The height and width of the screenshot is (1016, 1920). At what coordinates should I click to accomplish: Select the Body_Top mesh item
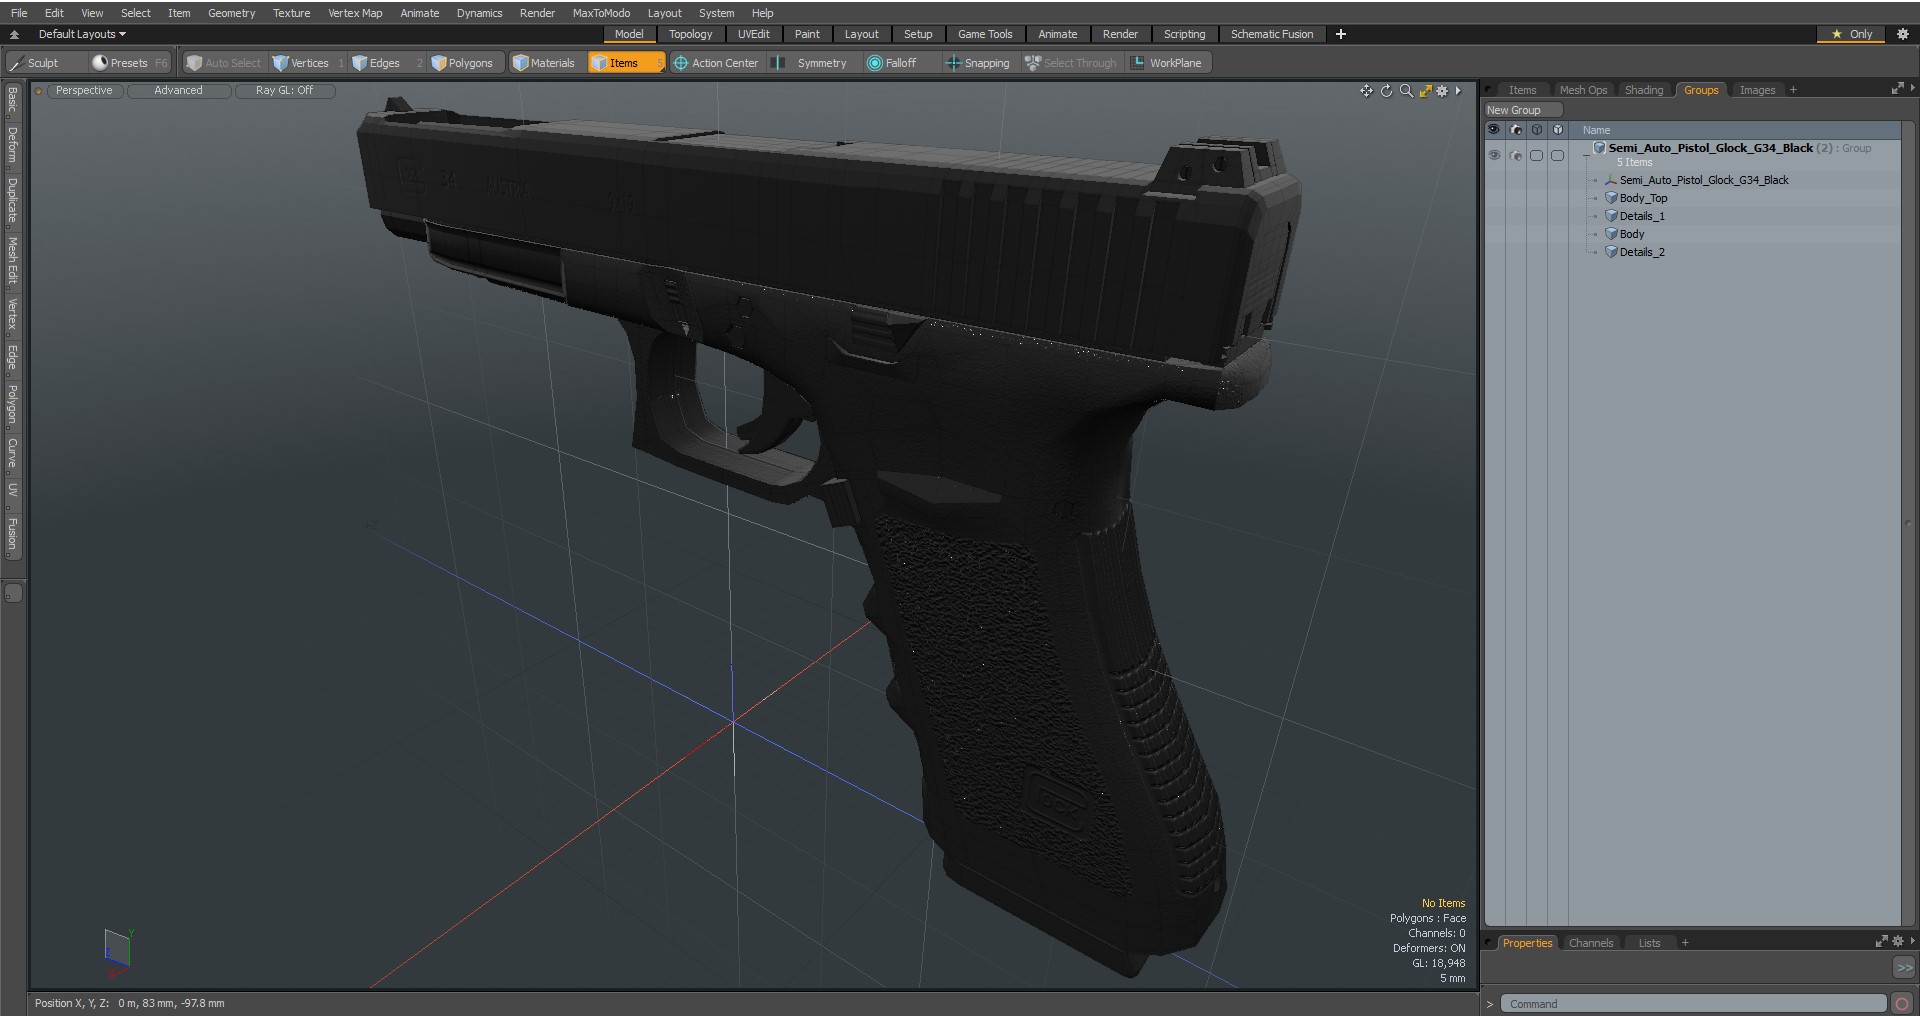point(1644,198)
